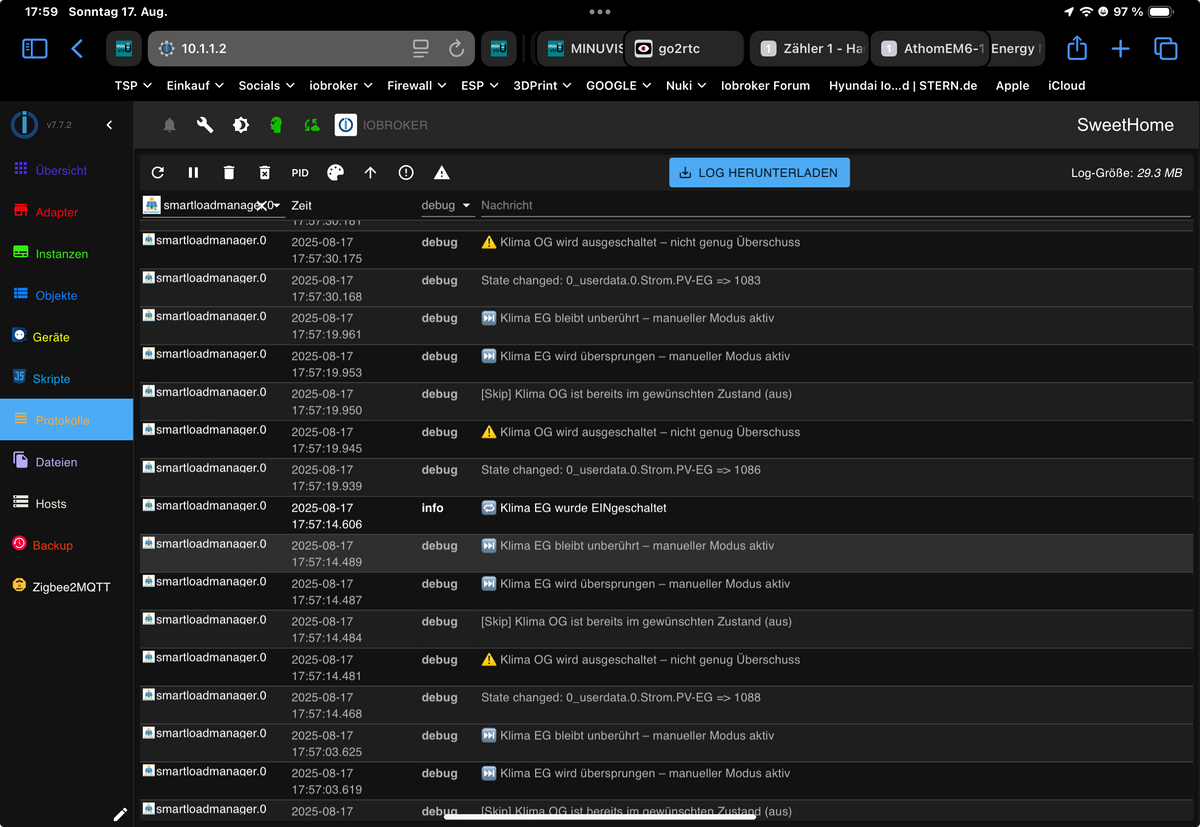Expand the Firewall bookmarks folder
1200x827 pixels.
417,86
